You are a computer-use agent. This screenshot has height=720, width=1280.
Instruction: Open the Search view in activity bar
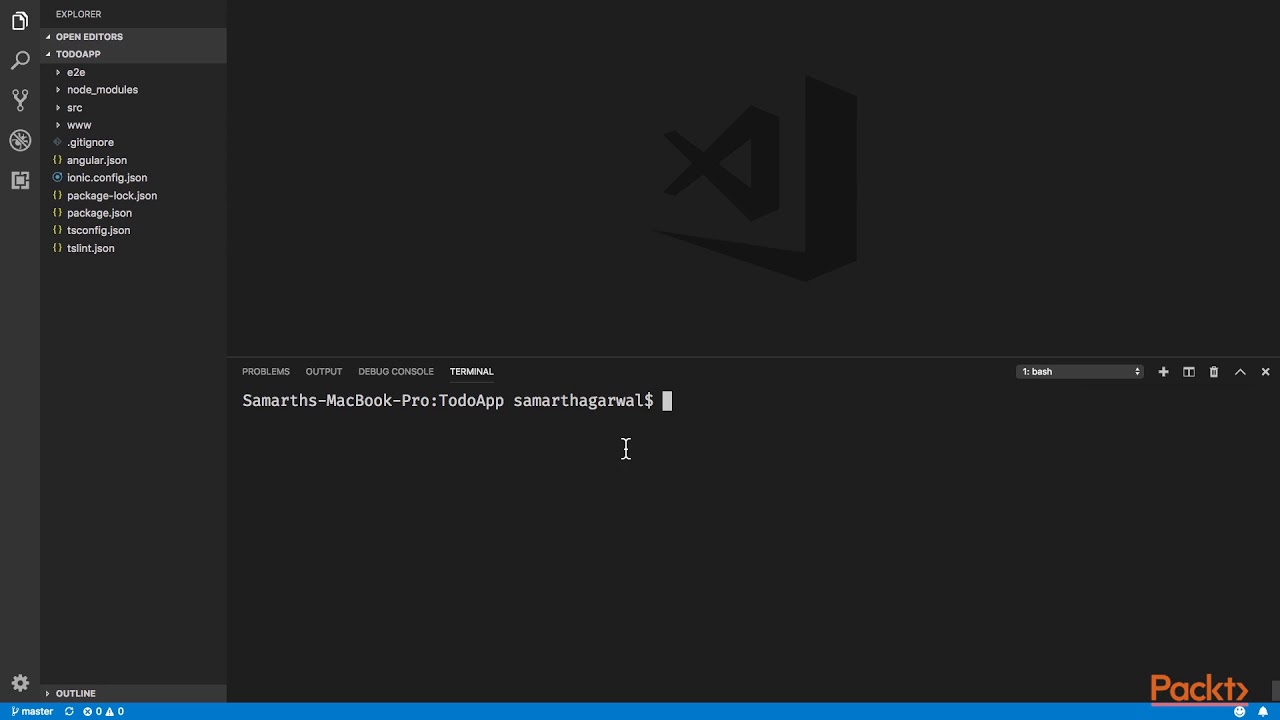20,61
